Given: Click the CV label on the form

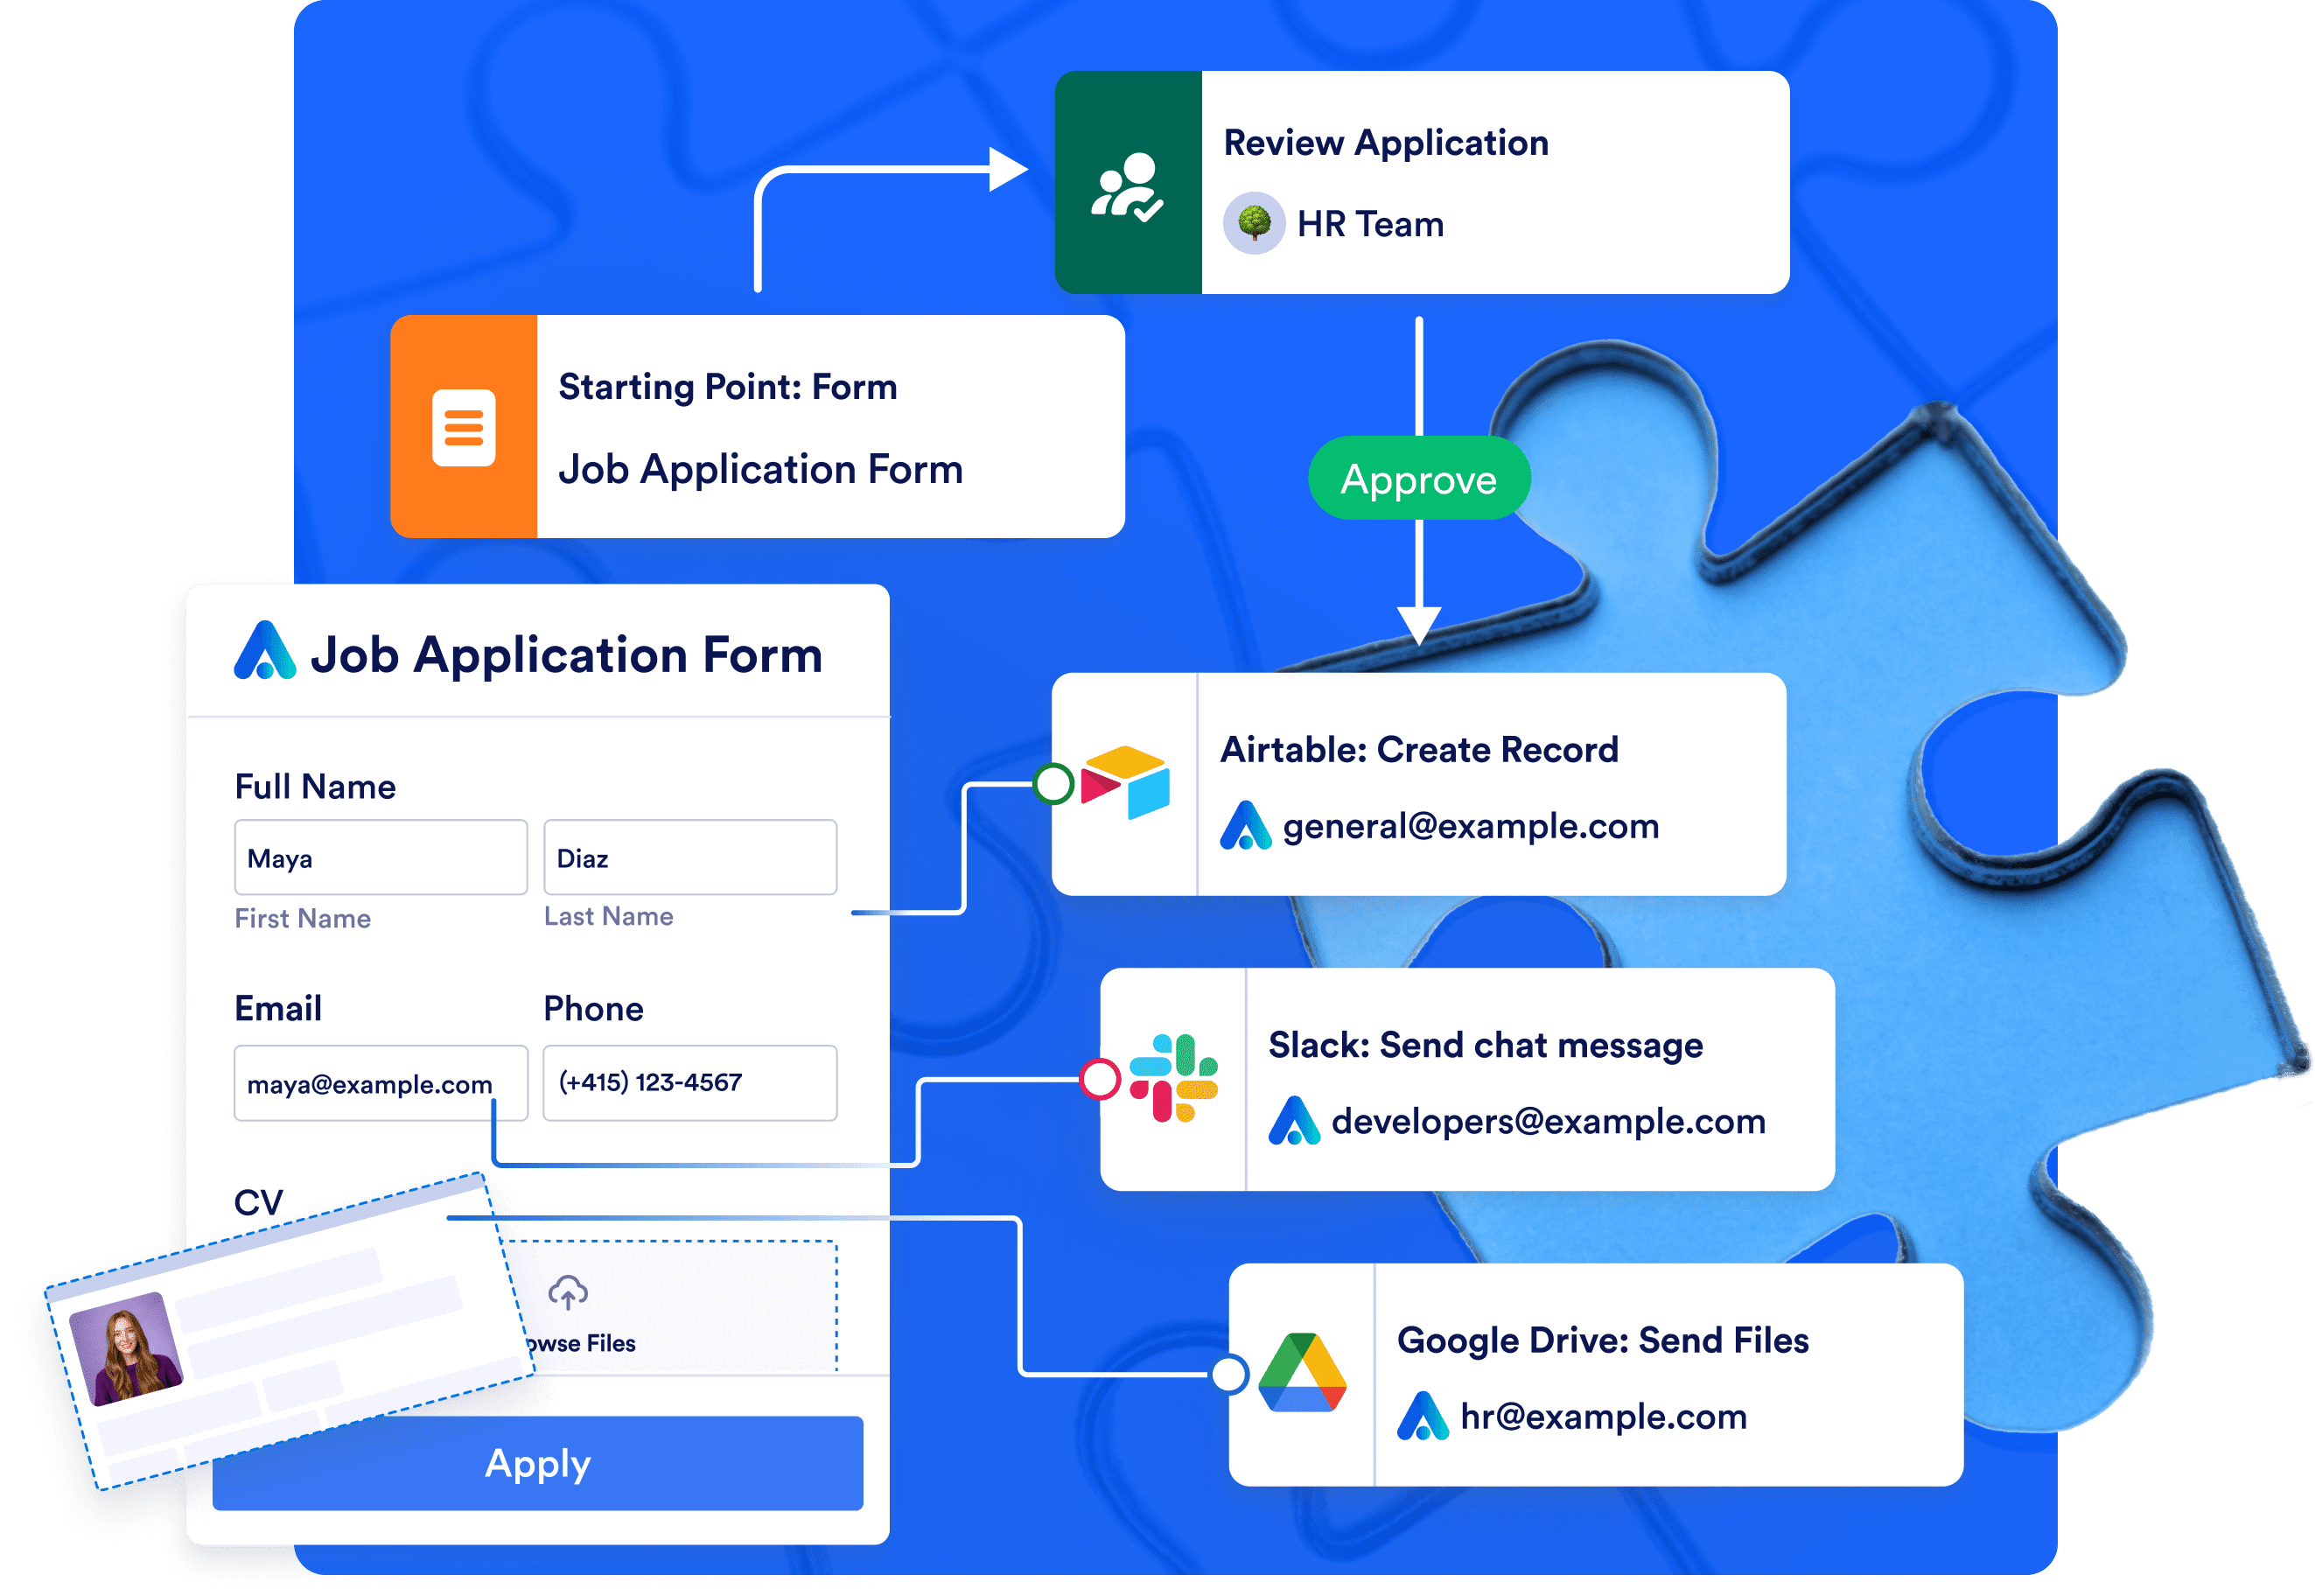Looking at the screenshot, I should click(258, 1202).
